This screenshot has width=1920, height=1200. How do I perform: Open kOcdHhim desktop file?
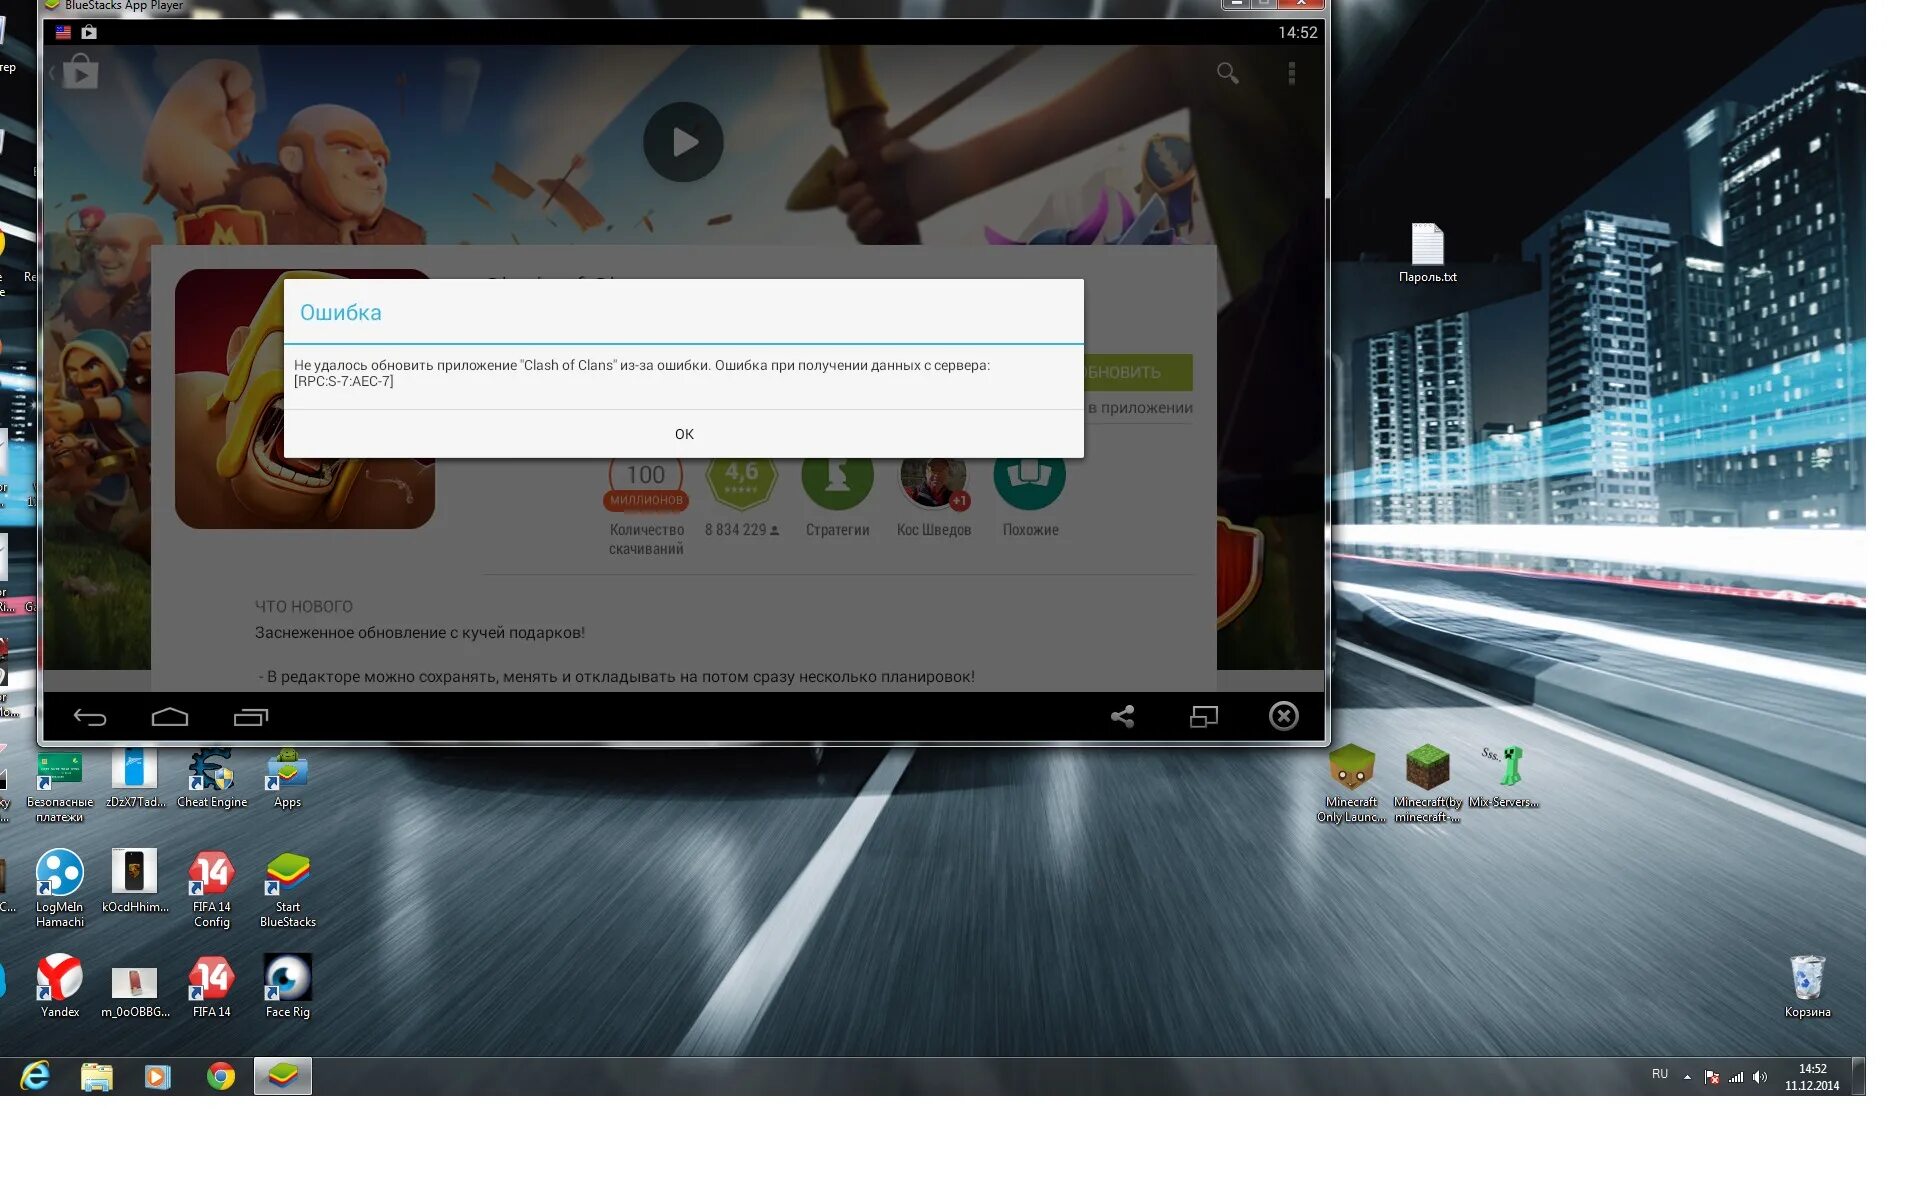point(135,881)
